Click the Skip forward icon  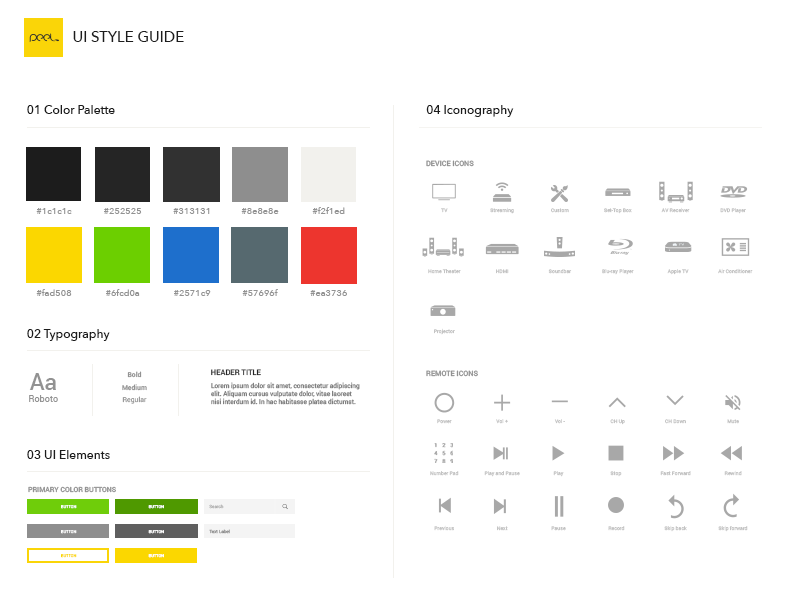(x=732, y=506)
